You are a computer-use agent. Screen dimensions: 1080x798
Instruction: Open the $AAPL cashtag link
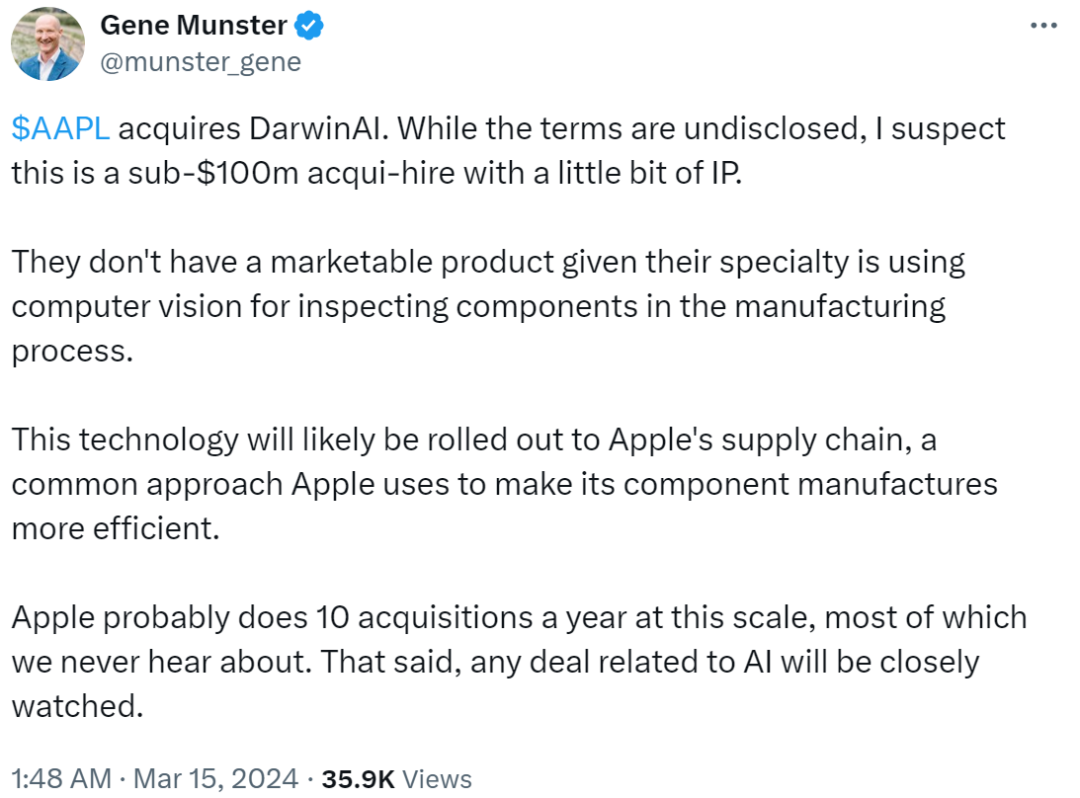click(x=60, y=128)
